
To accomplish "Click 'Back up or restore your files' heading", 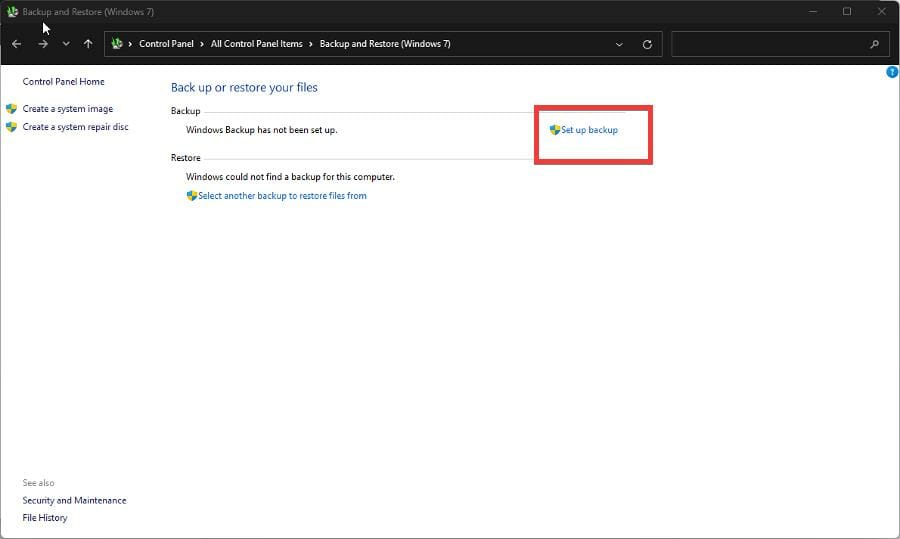I will (245, 87).
